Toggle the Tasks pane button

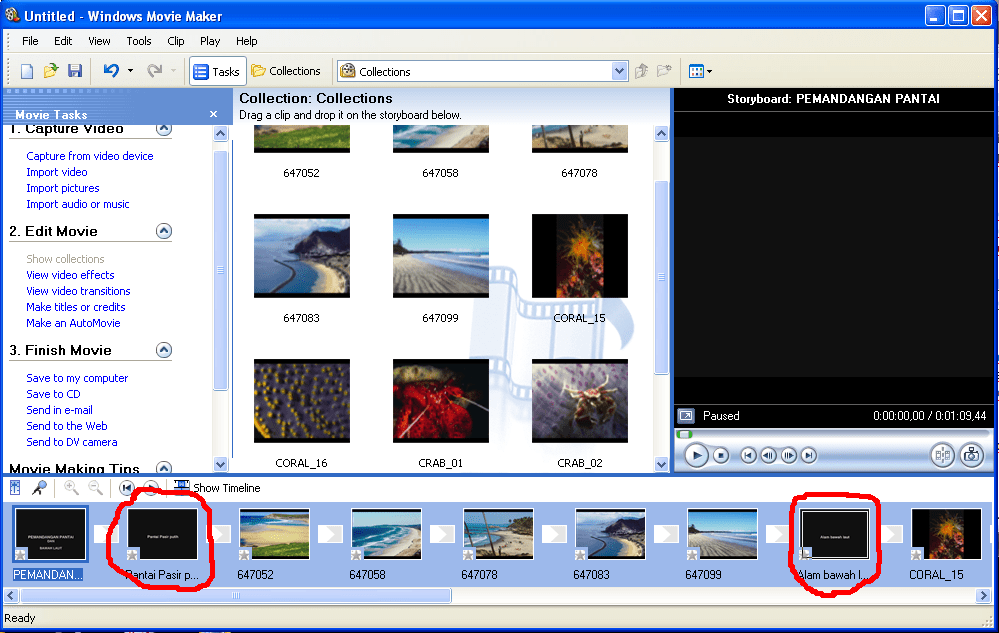(217, 71)
